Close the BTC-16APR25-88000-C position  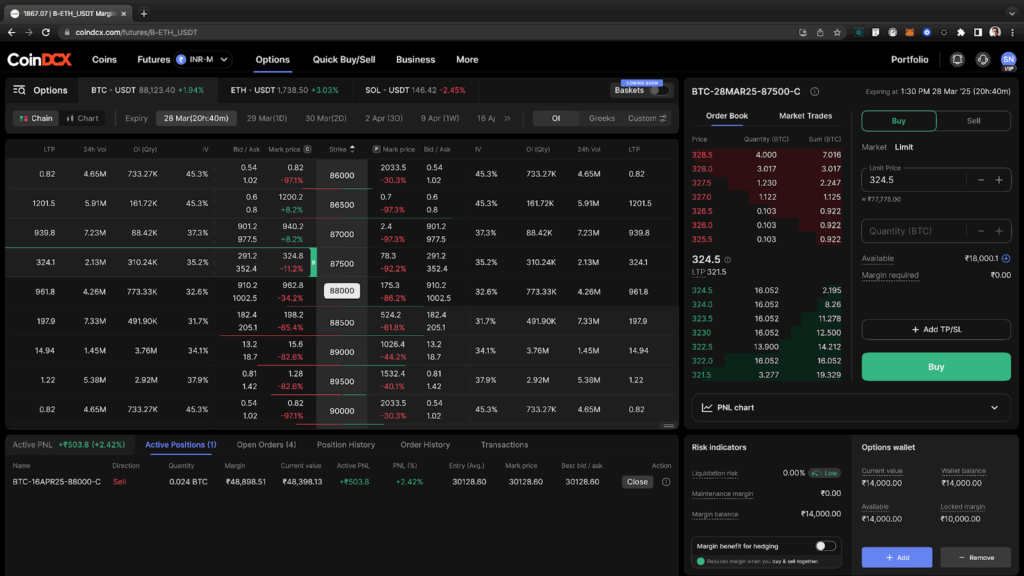coord(637,482)
